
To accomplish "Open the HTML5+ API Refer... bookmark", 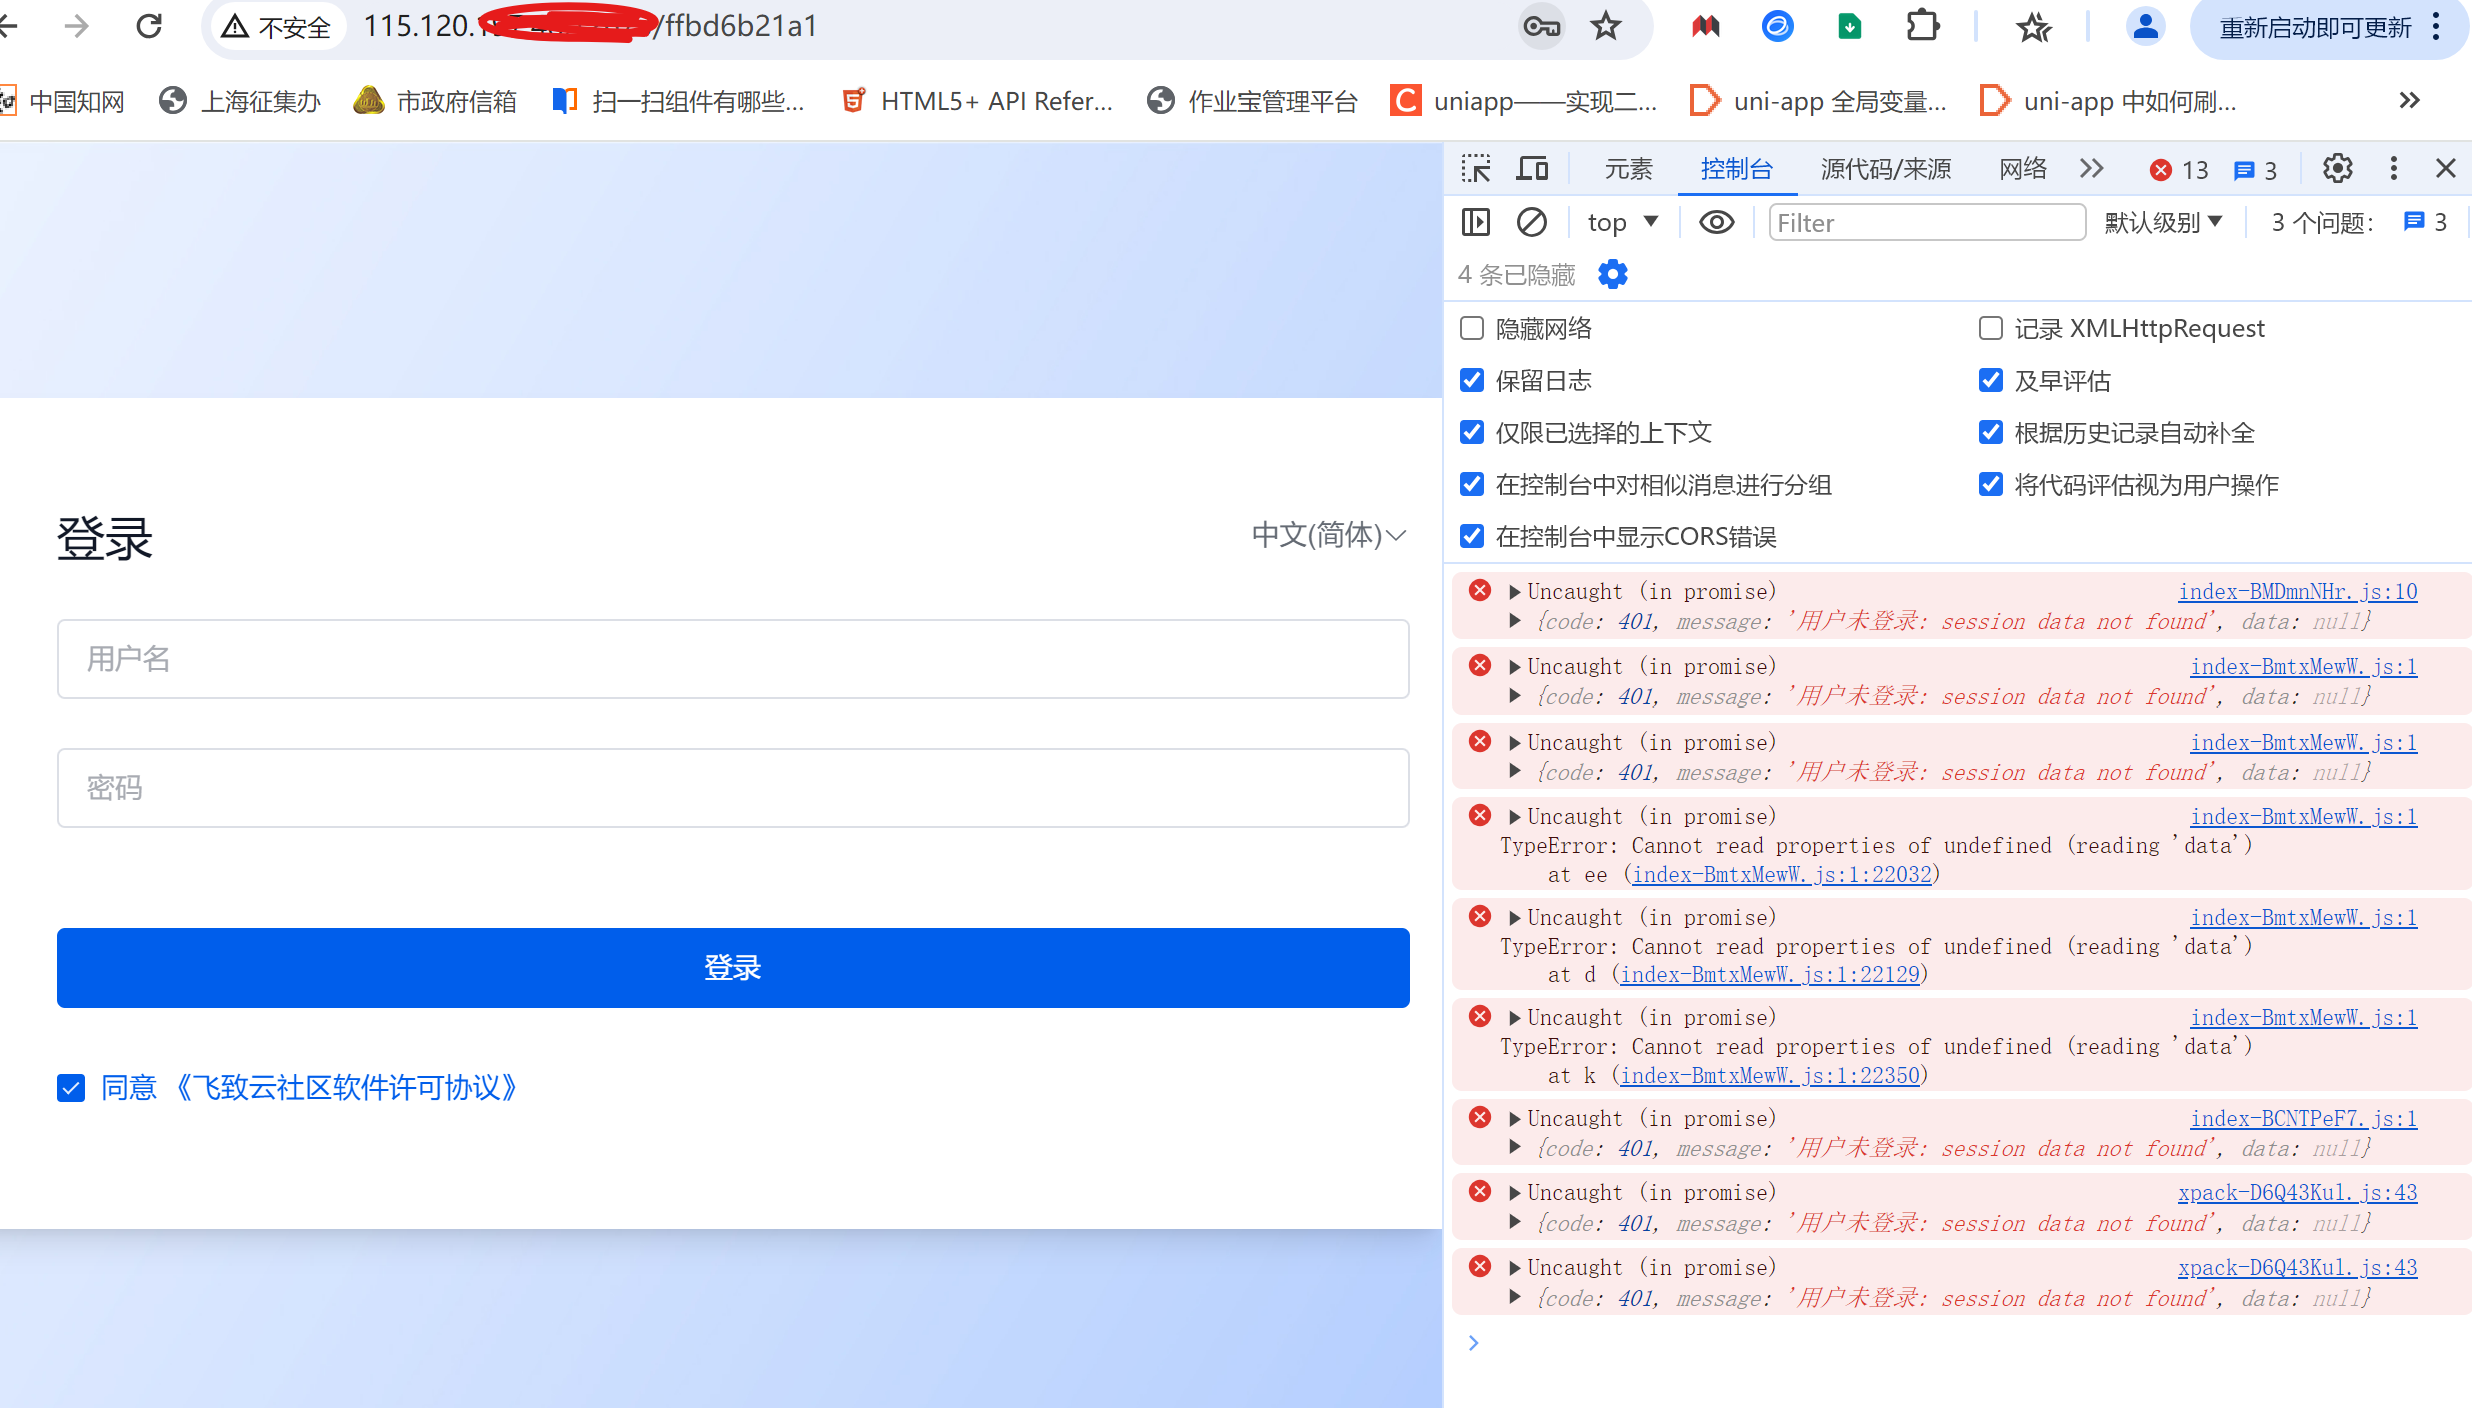I will 977,101.
